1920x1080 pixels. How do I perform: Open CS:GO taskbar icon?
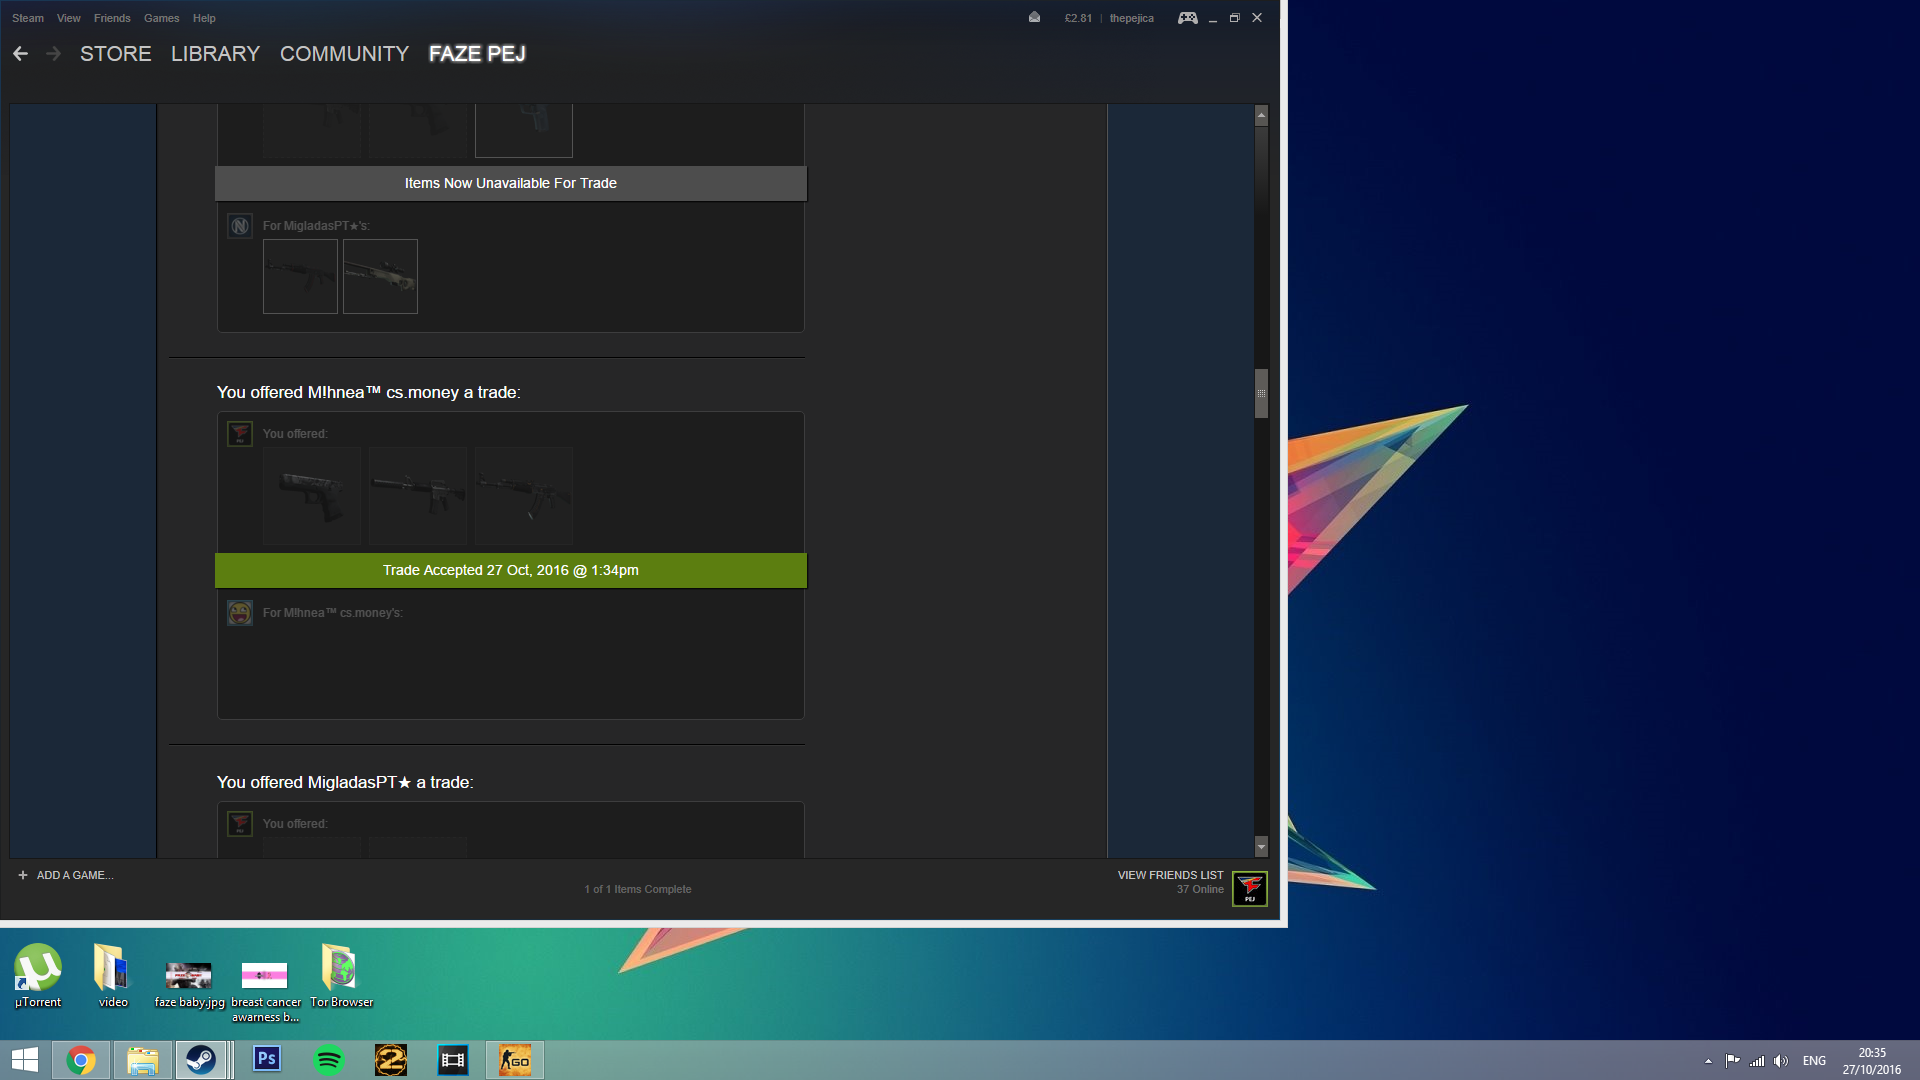tap(515, 1059)
